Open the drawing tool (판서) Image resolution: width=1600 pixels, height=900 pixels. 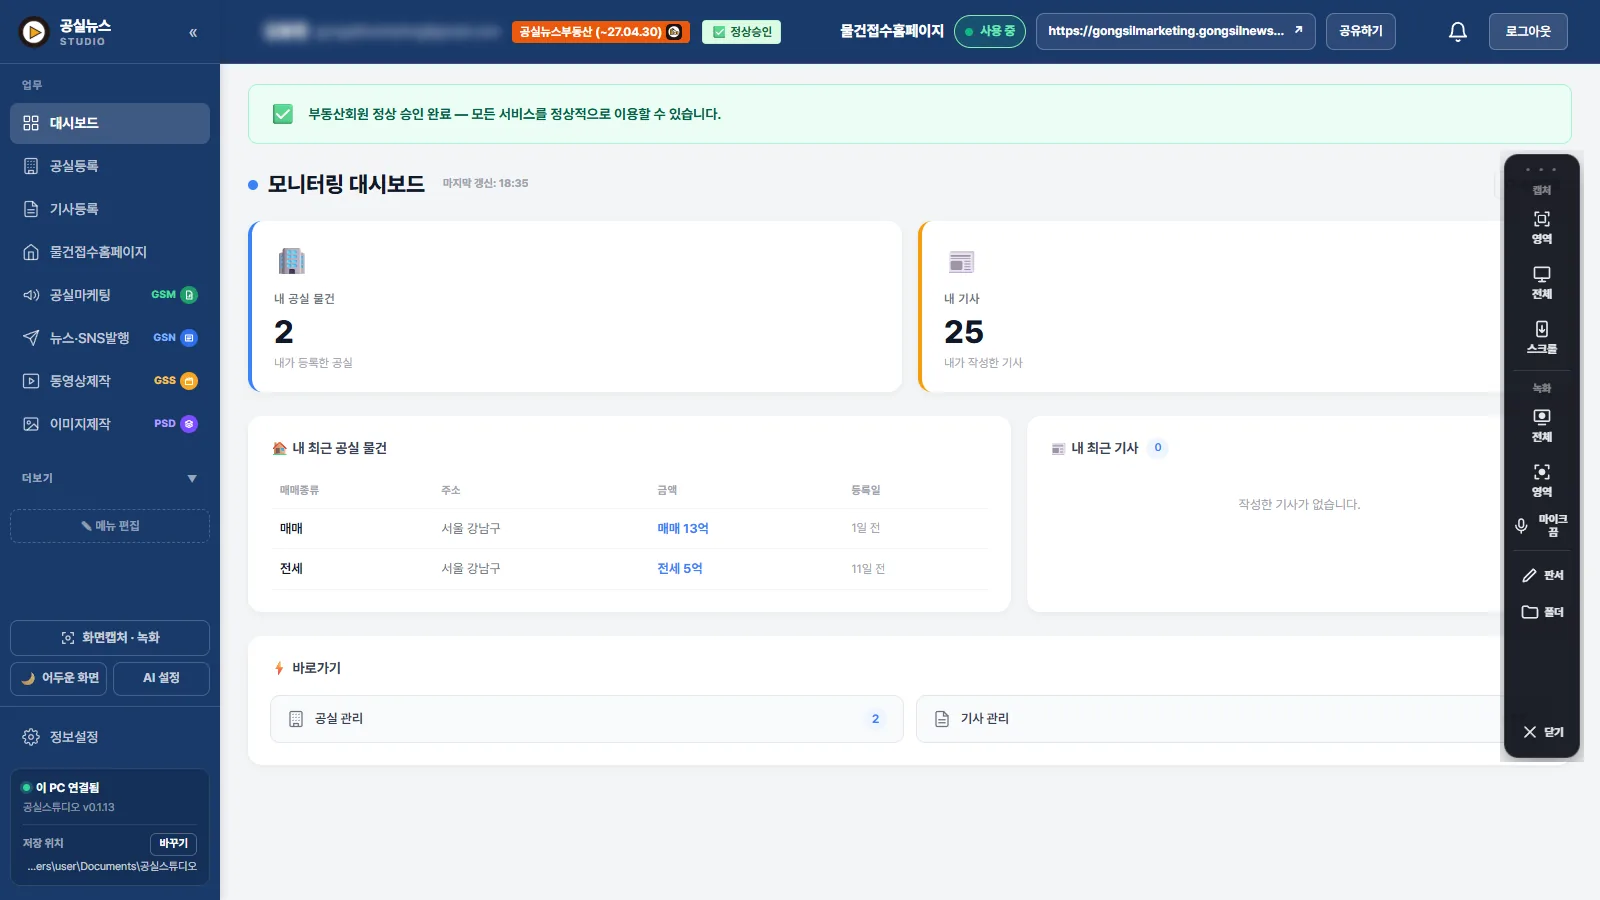(1542, 575)
